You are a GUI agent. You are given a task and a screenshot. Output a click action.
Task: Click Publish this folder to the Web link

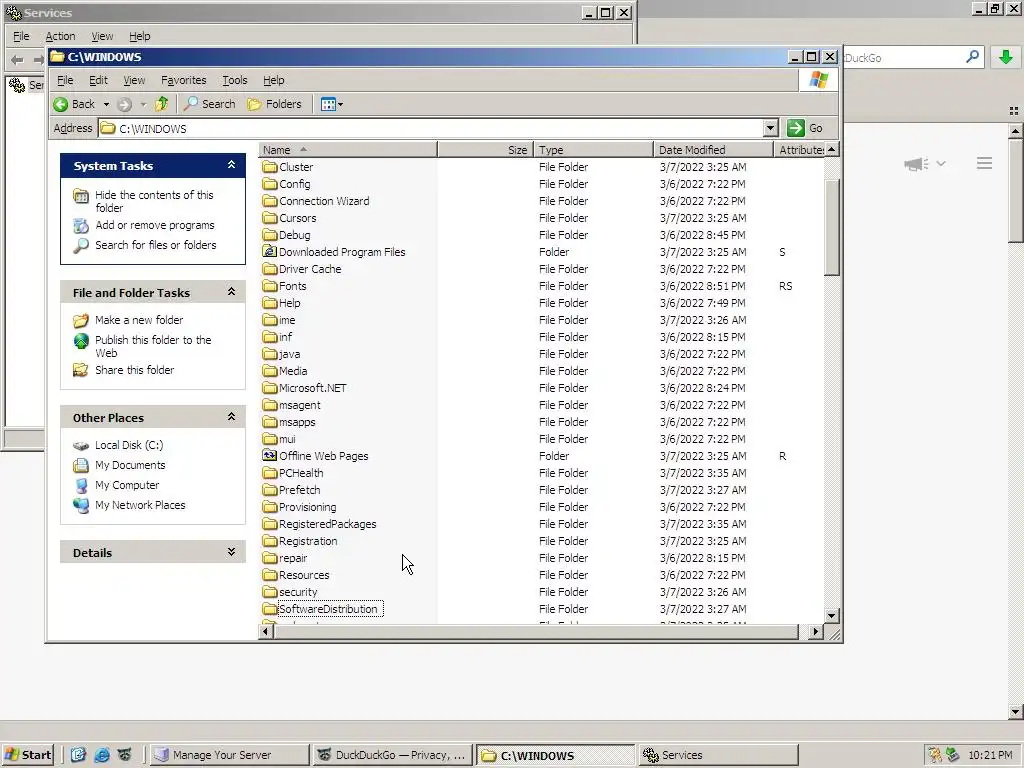153,346
